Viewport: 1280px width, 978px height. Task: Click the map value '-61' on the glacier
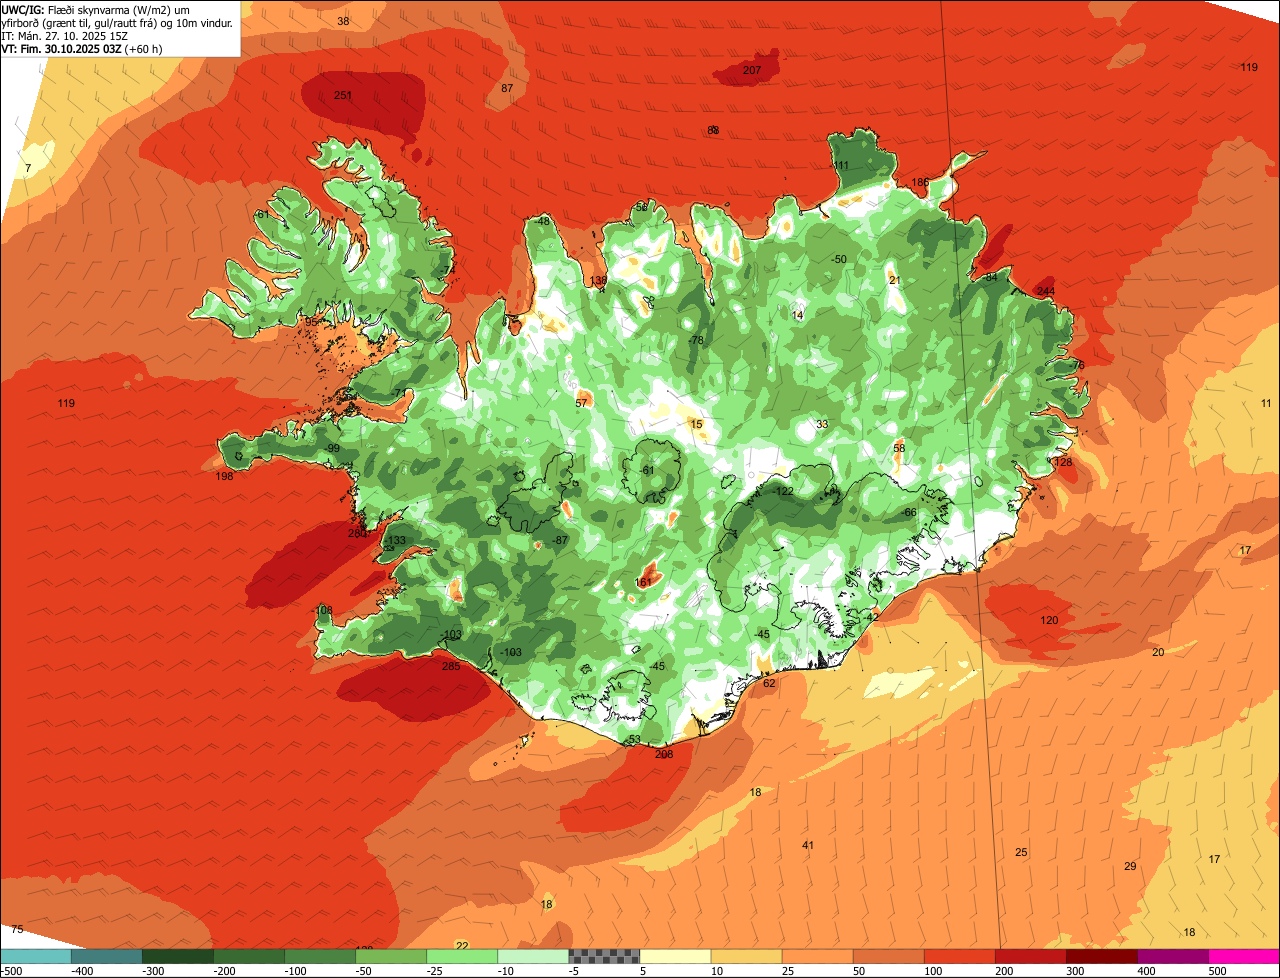click(x=647, y=470)
